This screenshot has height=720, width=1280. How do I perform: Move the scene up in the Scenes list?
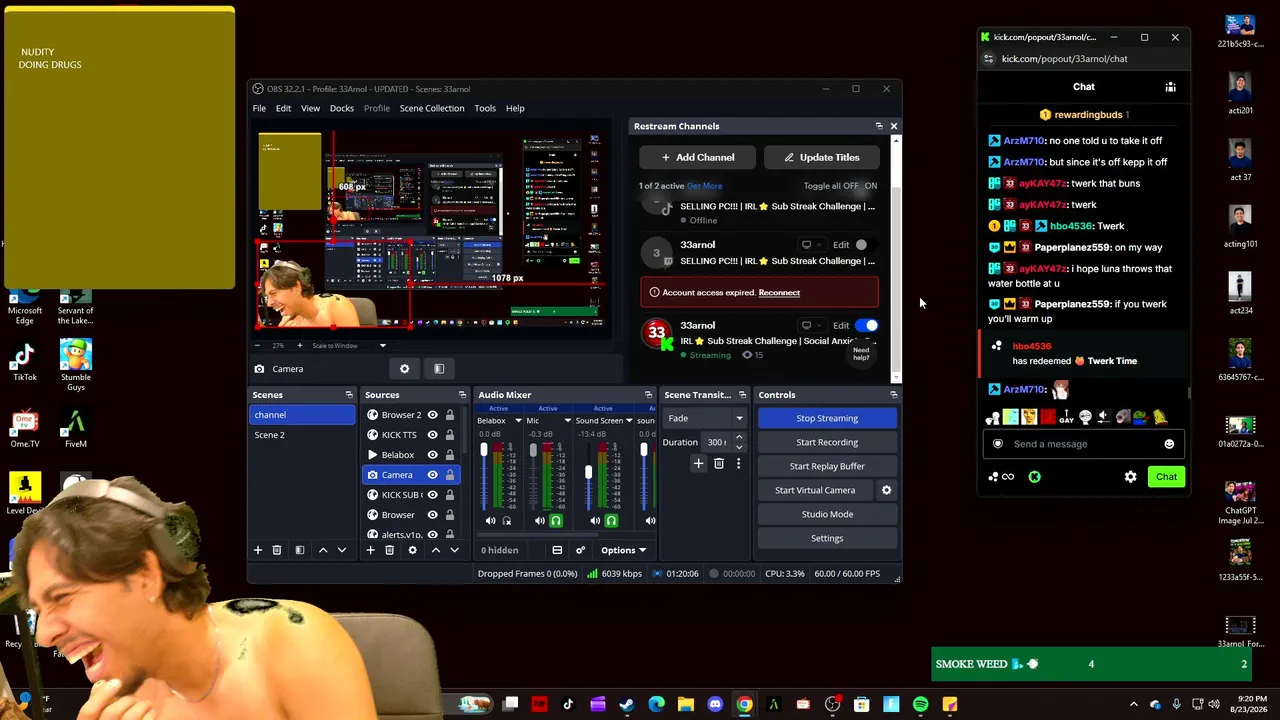323,550
